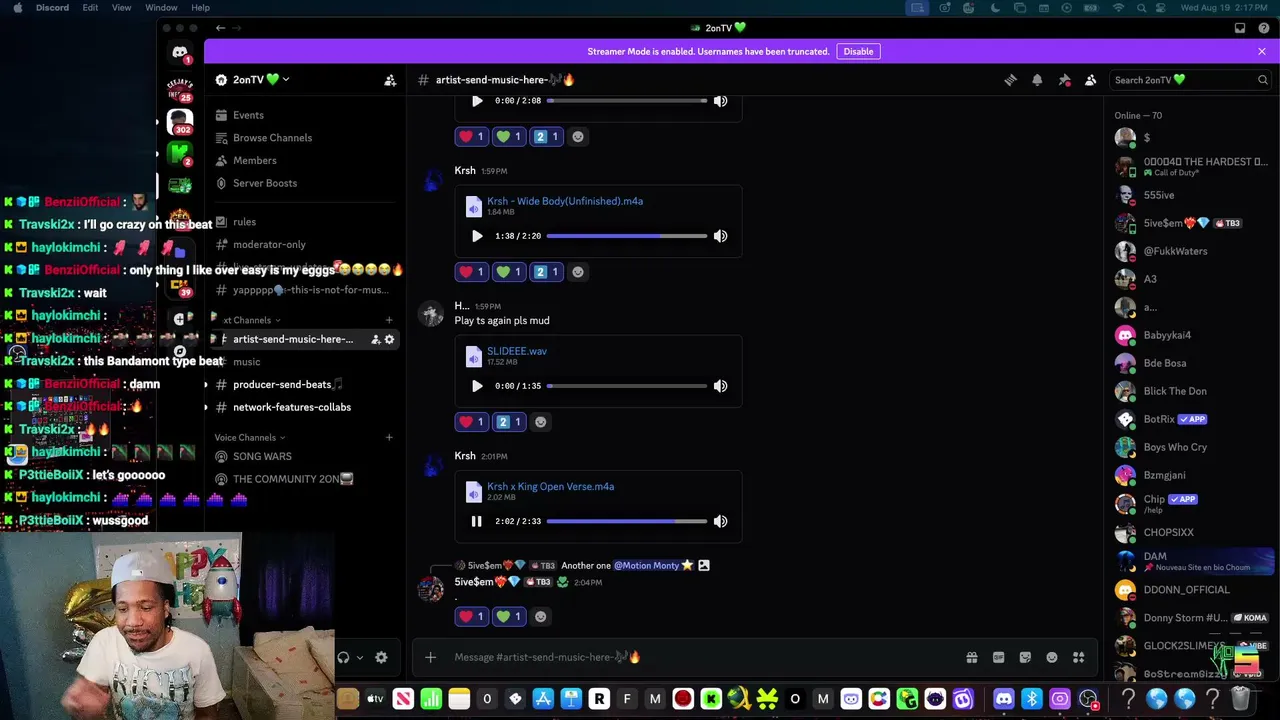Pause Krsh x King Open Verse playback
Viewport: 1280px width, 720px height.
(476, 521)
